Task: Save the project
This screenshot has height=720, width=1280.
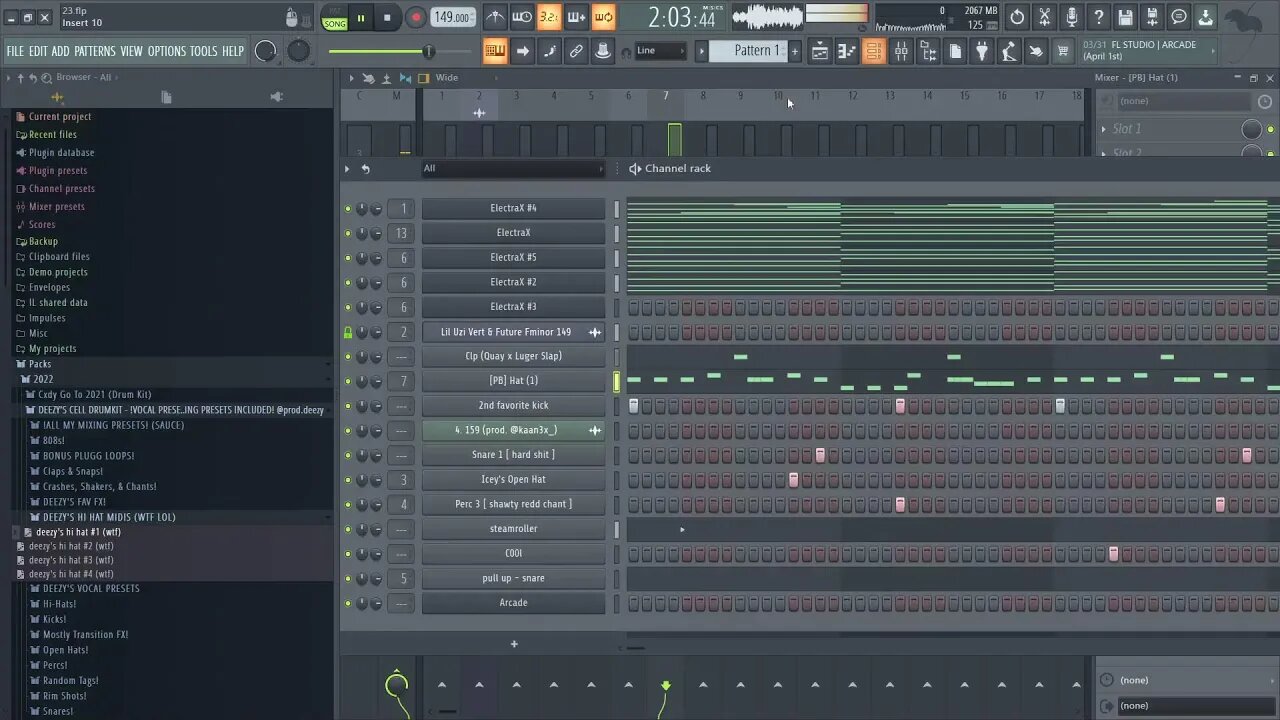Action: tap(1125, 17)
